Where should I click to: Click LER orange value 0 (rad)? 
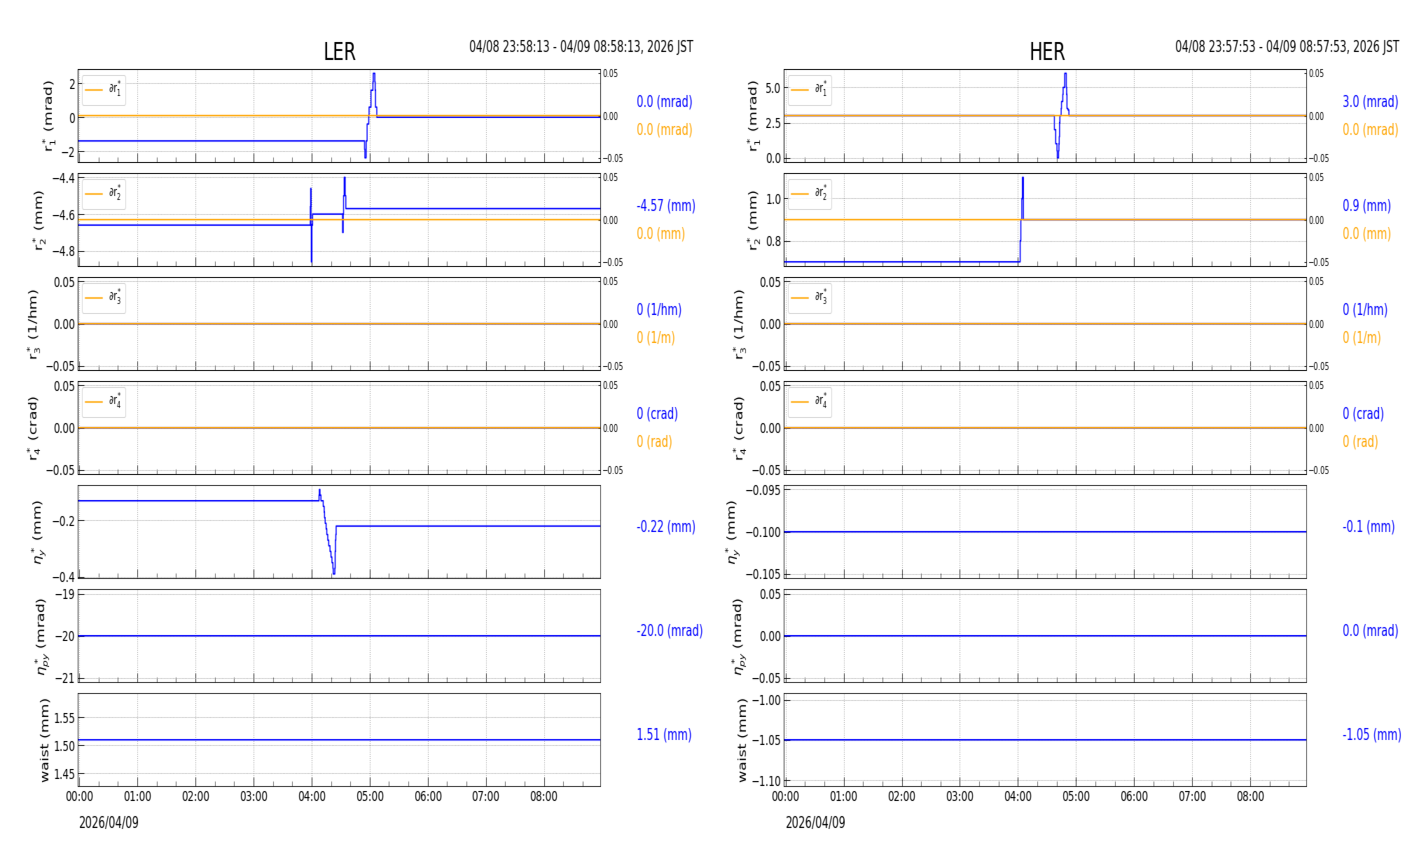pos(654,442)
